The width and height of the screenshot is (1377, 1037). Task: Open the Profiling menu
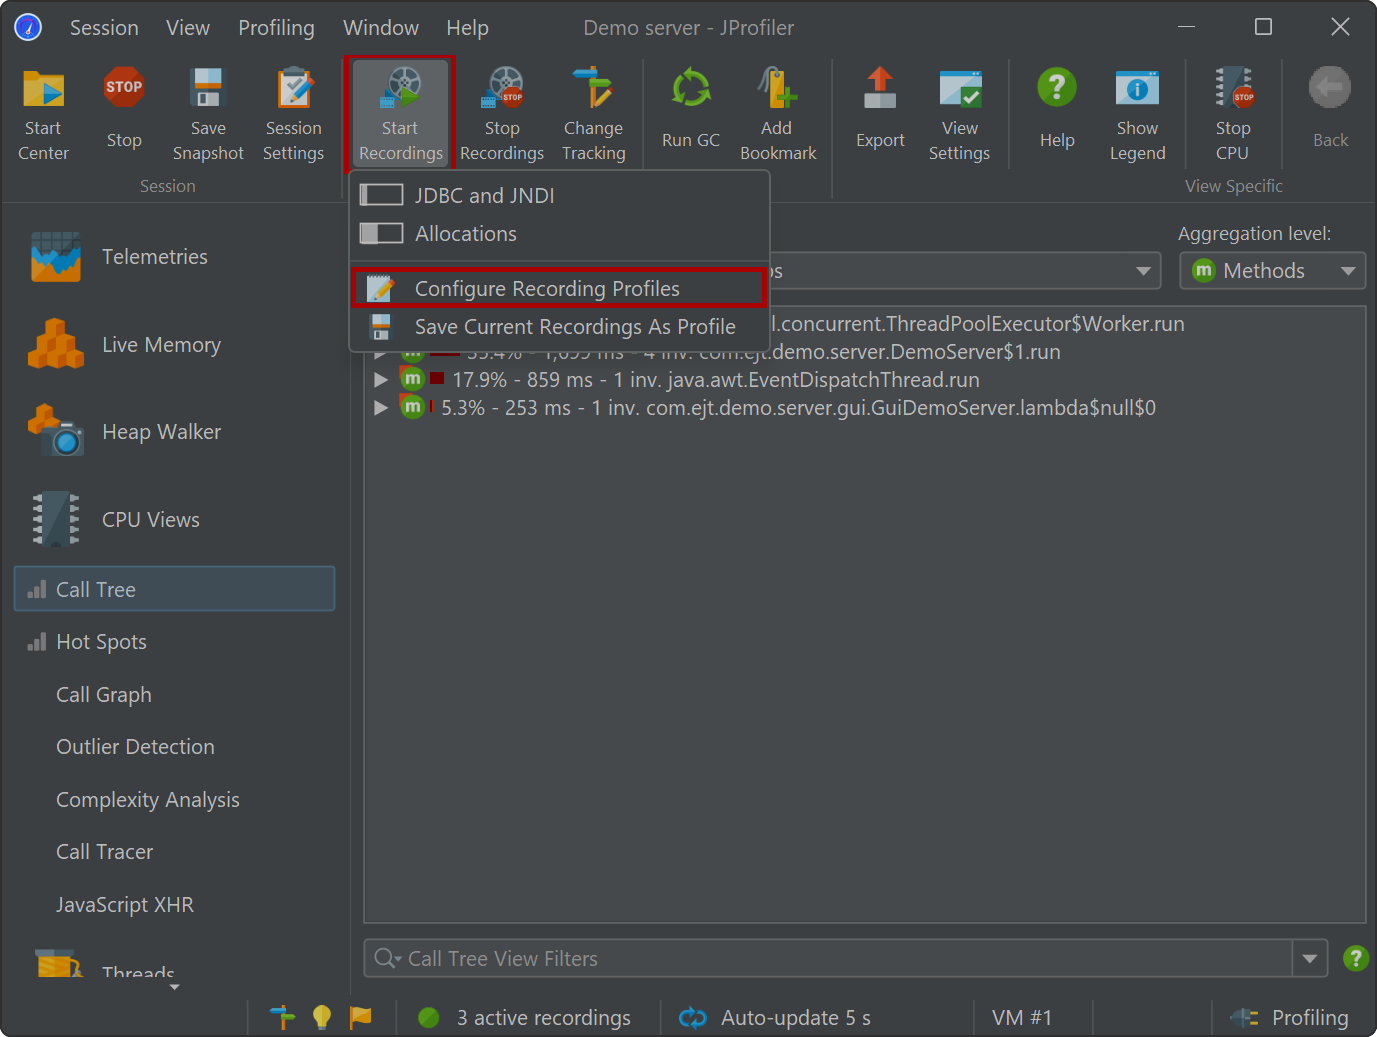[276, 28]
